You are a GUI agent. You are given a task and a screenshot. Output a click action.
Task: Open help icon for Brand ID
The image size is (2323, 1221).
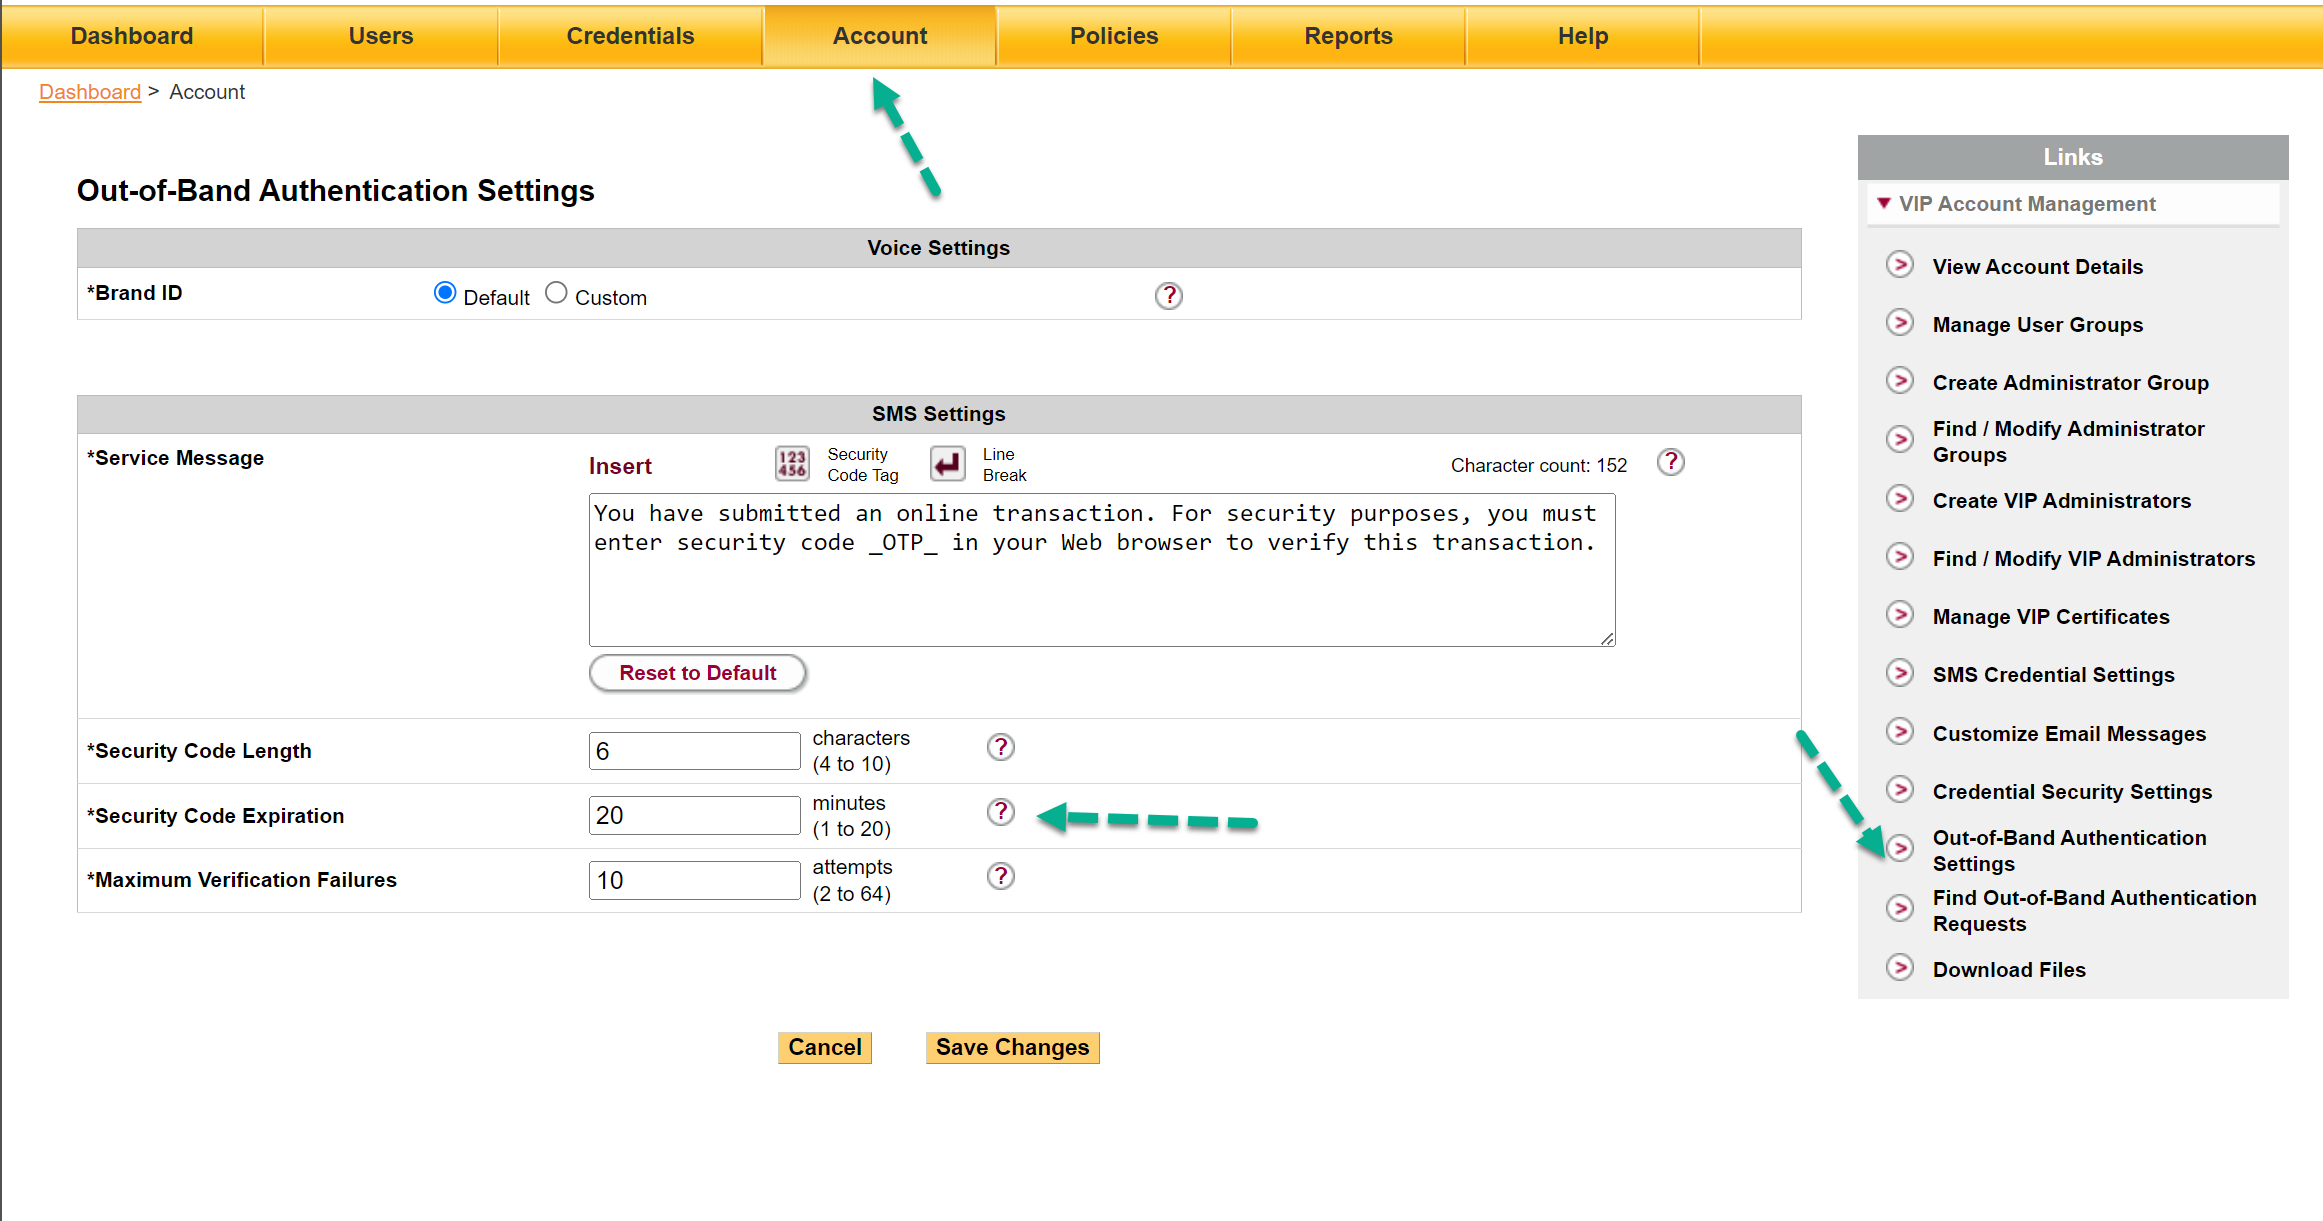pyautogui.click(x=1168, y=296)
